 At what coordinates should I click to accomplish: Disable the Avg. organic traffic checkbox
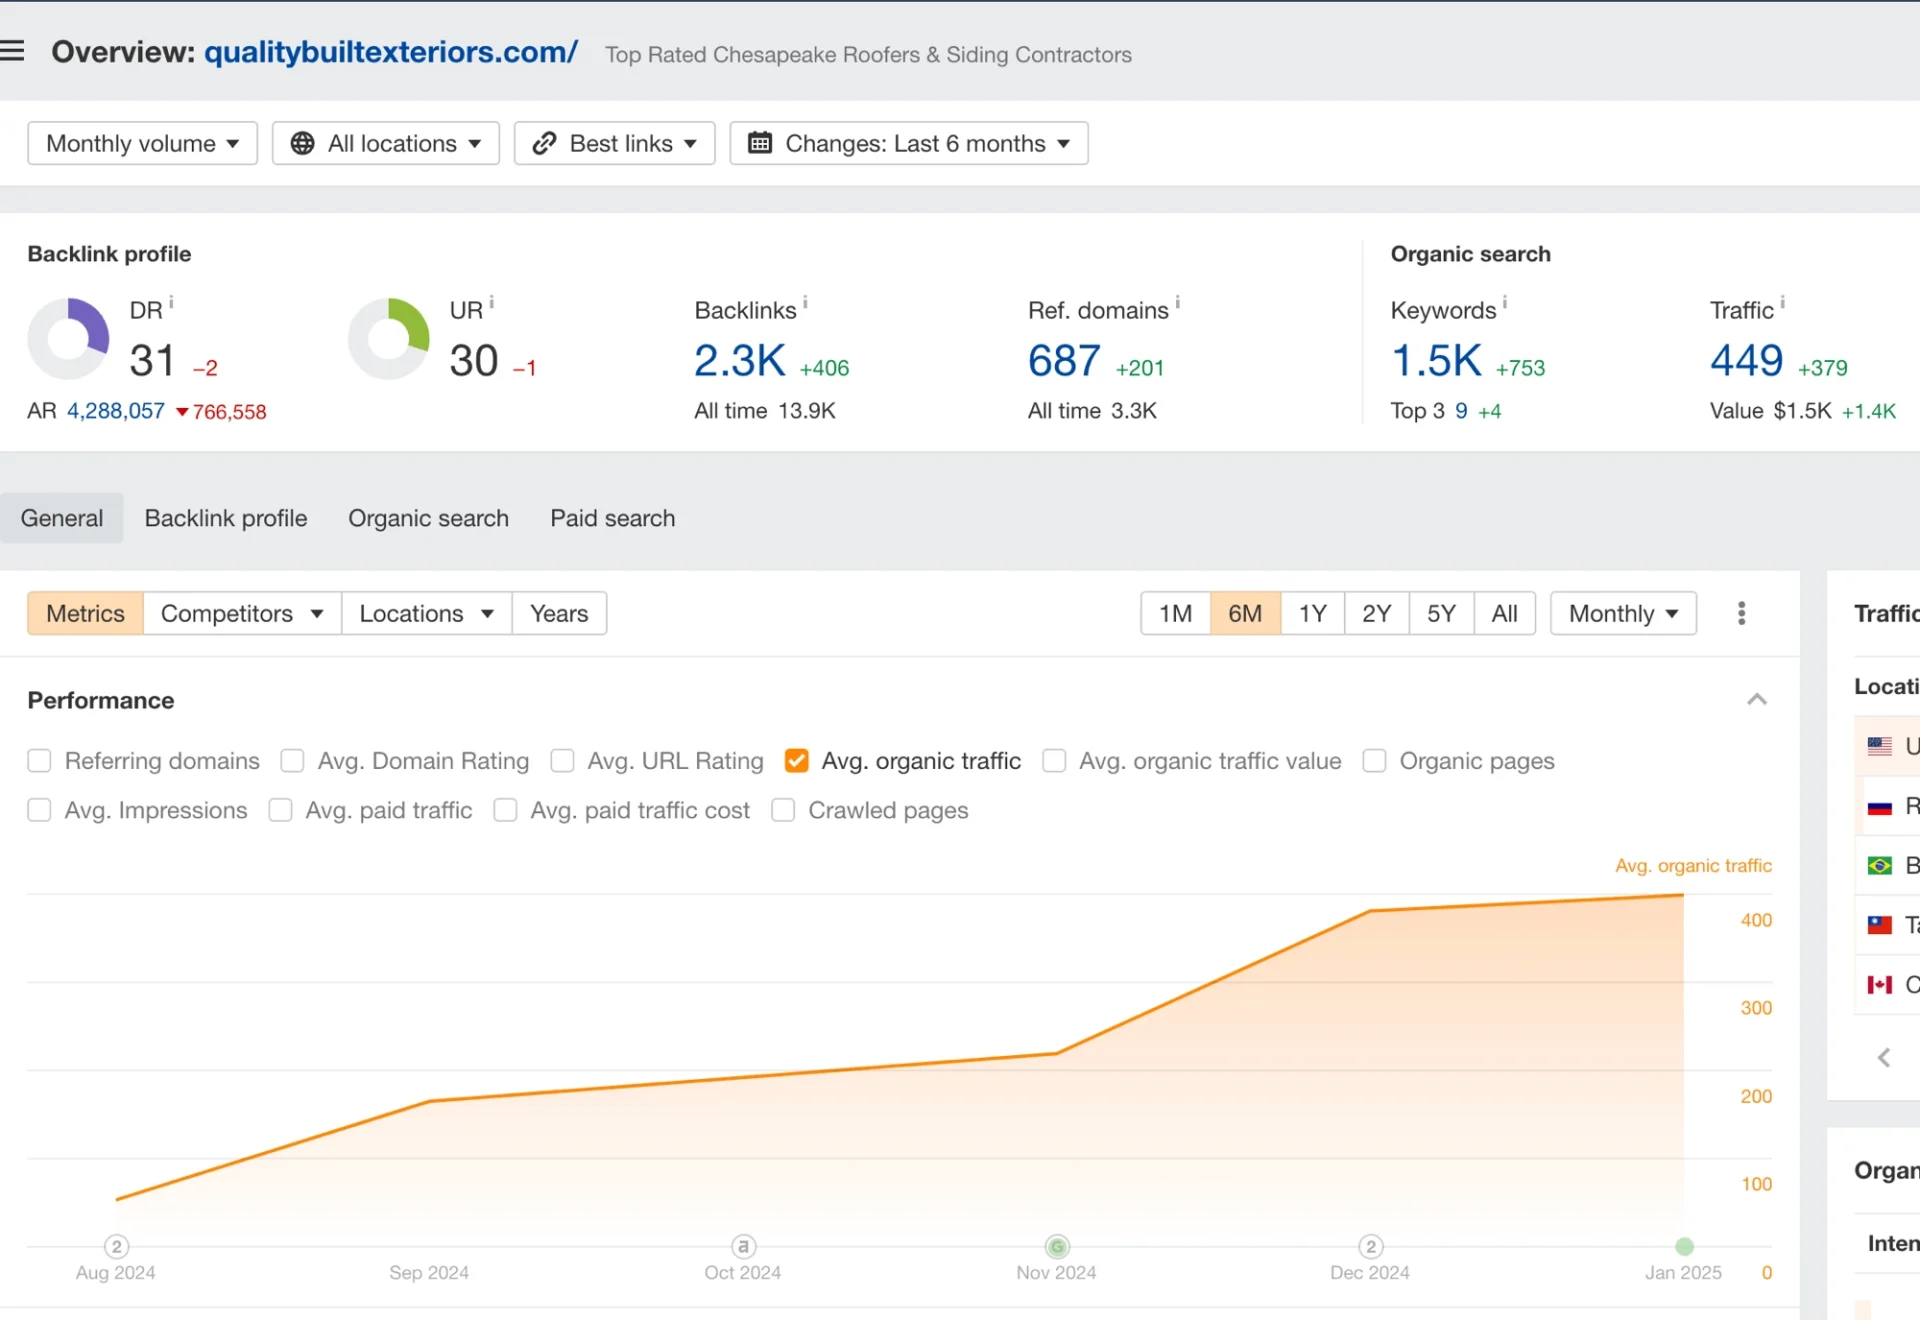coord(796,760)
